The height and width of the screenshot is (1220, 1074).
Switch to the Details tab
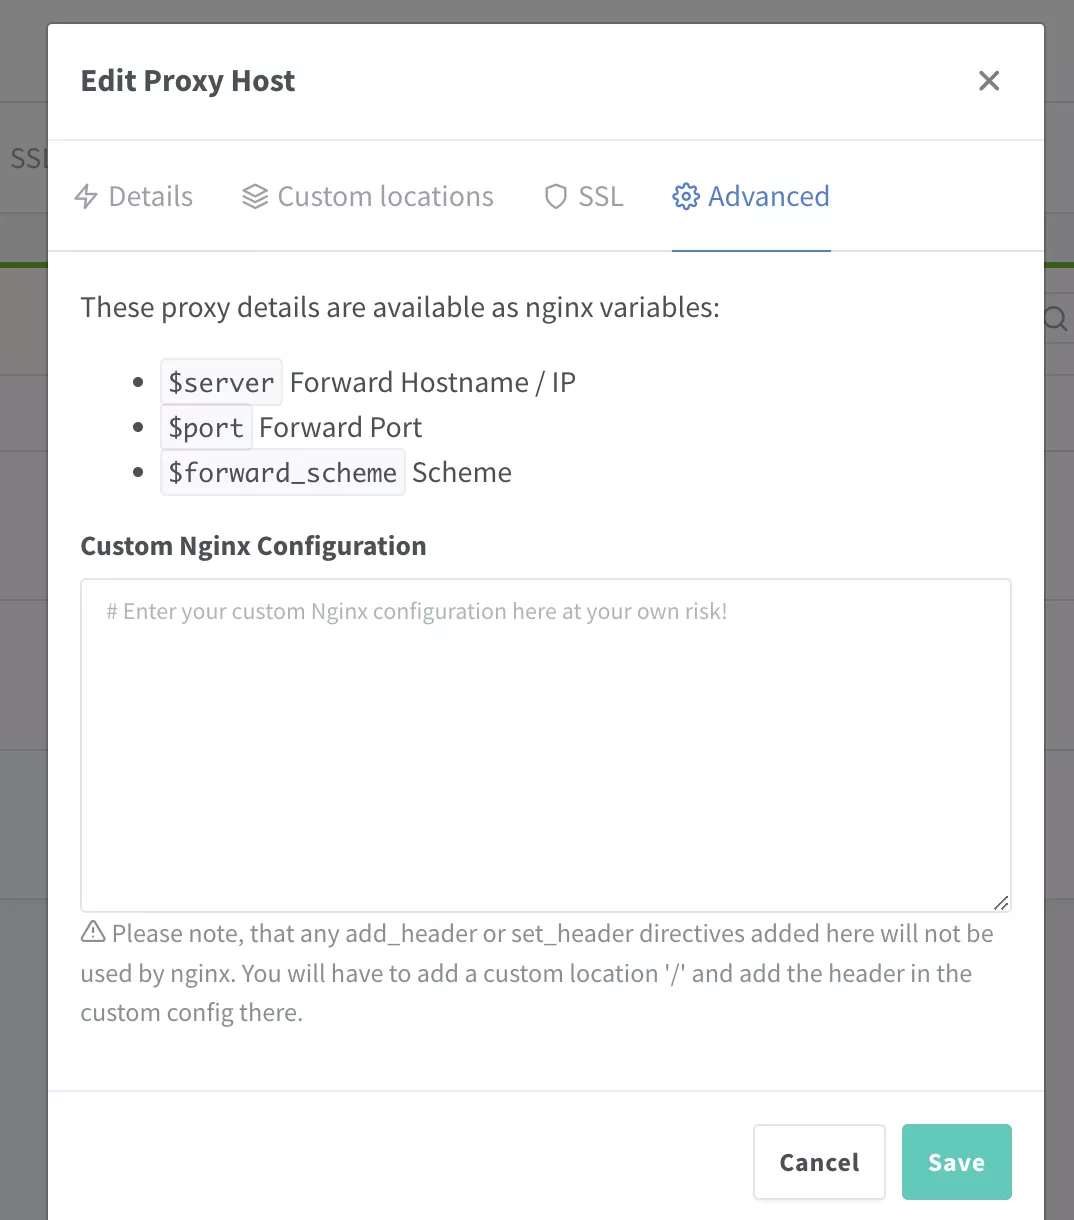[x=150, y=197]
